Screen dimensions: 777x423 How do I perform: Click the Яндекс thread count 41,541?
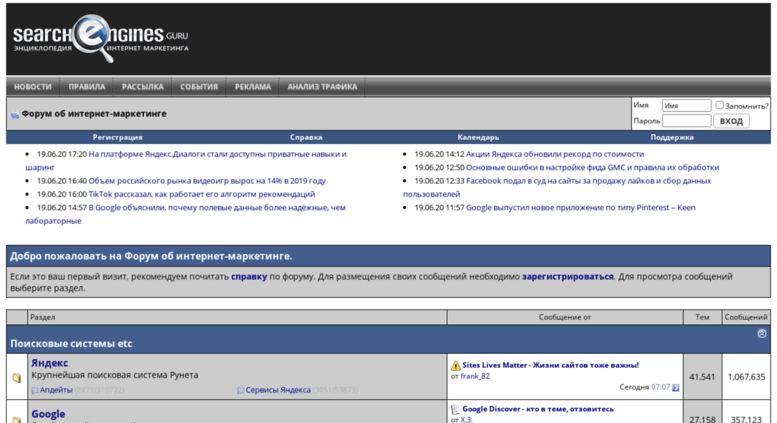click(702, 377)
